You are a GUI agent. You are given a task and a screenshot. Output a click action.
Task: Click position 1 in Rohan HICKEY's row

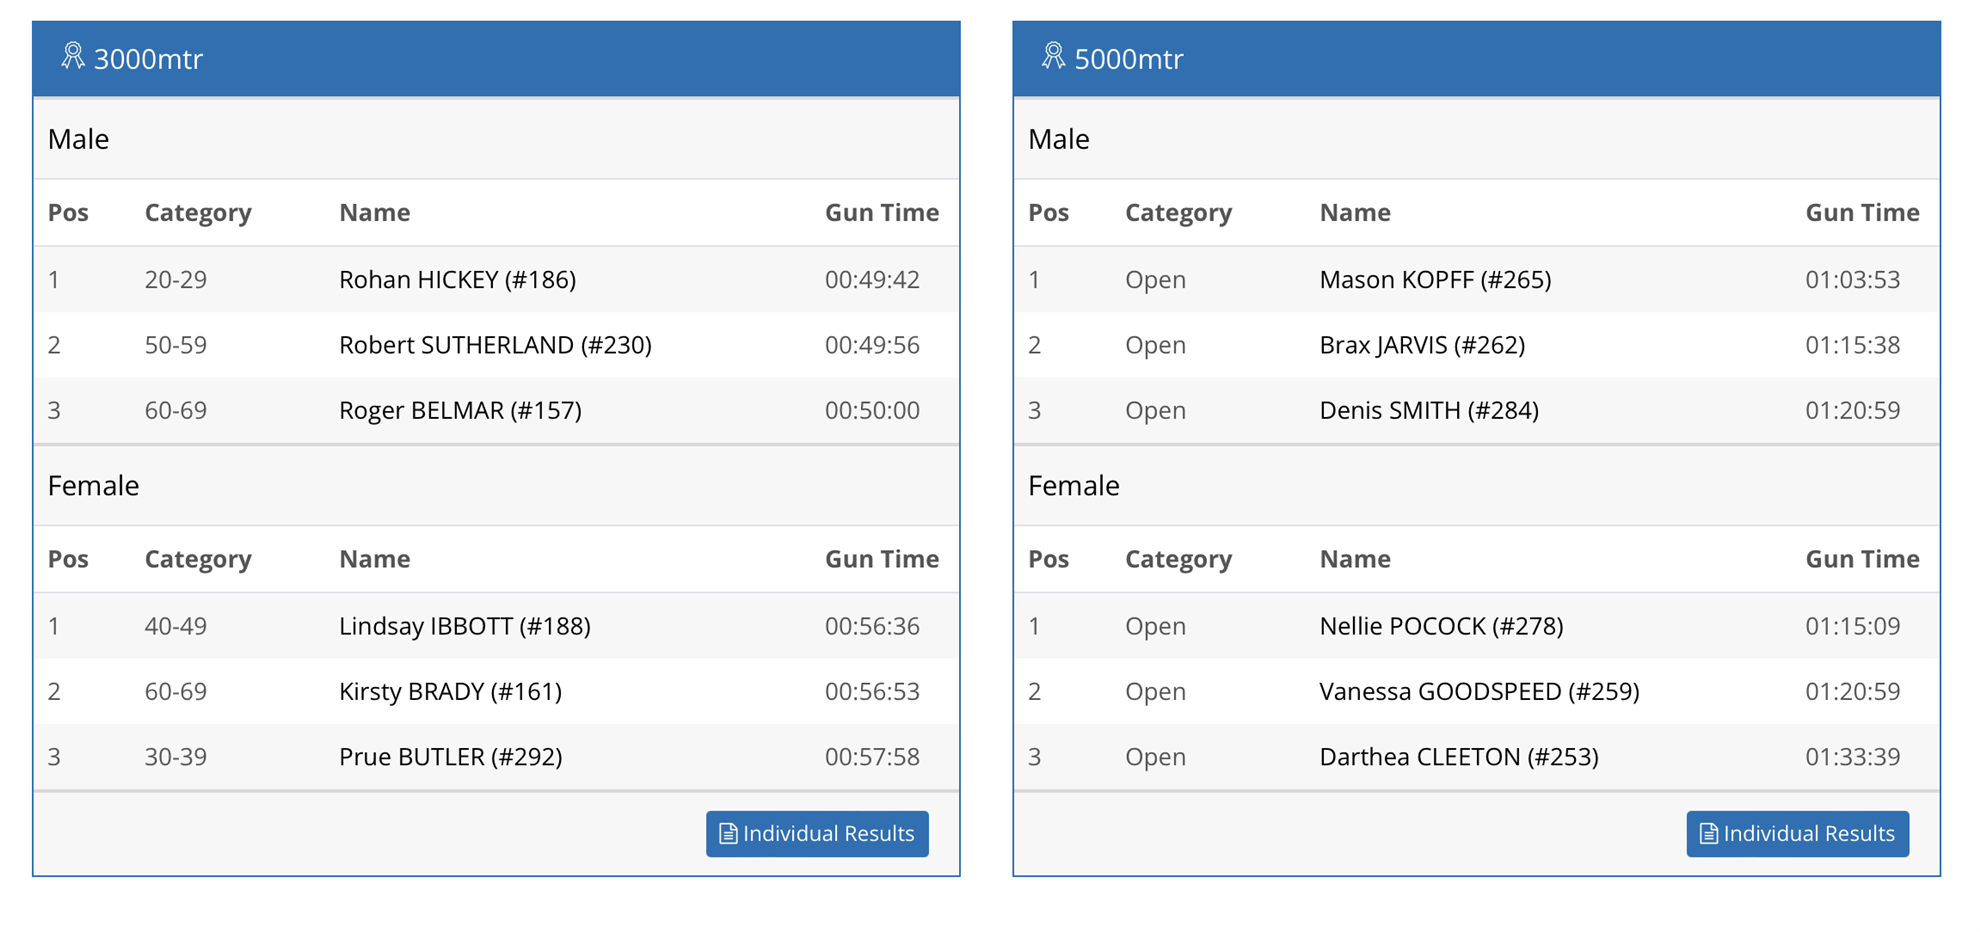point(54,280)
